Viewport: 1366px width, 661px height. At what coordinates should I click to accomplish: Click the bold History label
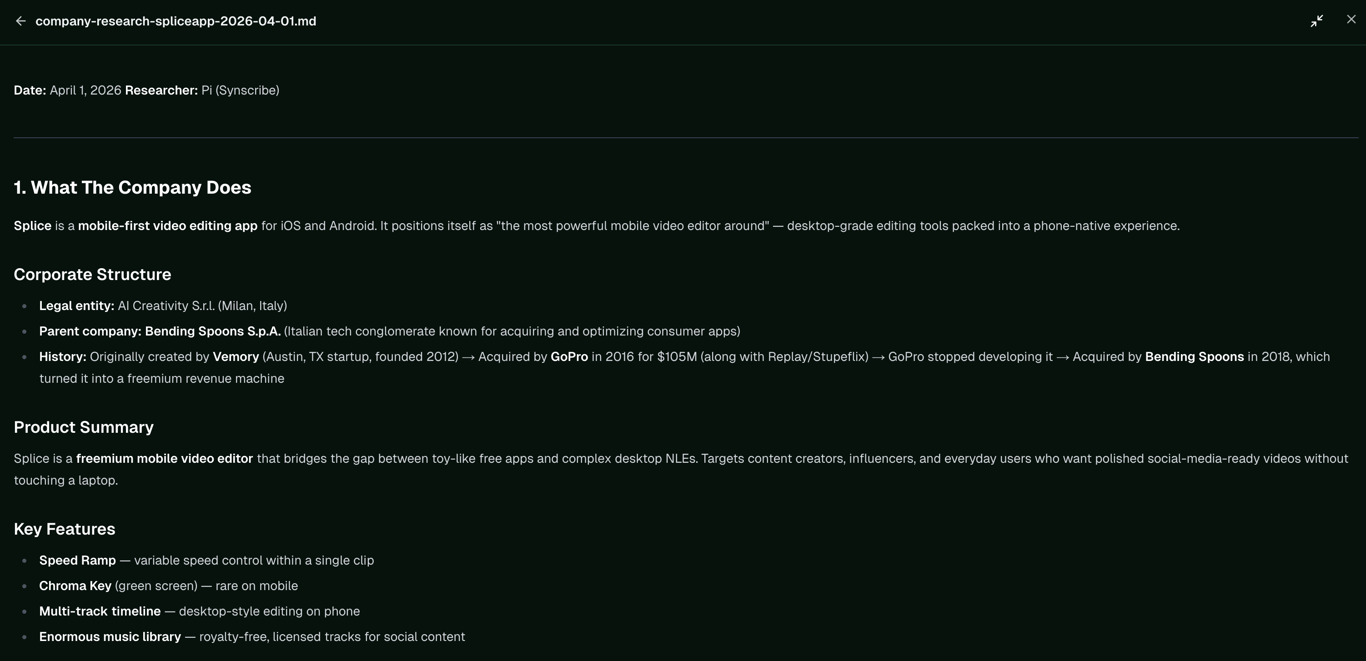(63, 357)
